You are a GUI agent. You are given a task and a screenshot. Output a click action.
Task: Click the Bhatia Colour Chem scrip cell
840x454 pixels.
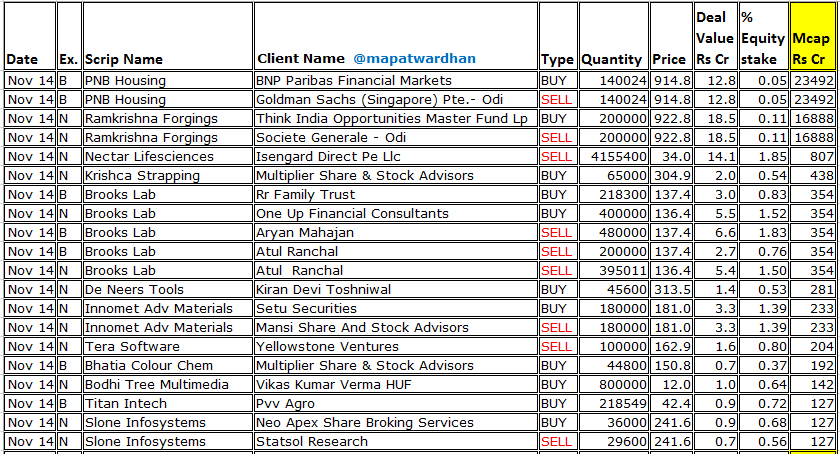click(168, 366)
